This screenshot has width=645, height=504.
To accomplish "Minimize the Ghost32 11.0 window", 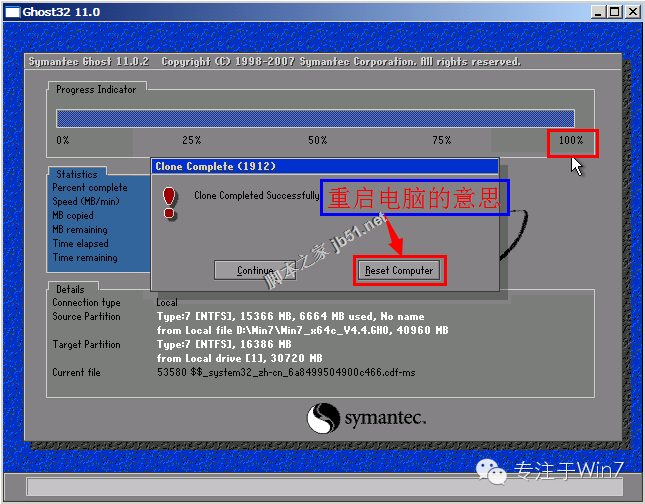I will [x=598, y=12].
